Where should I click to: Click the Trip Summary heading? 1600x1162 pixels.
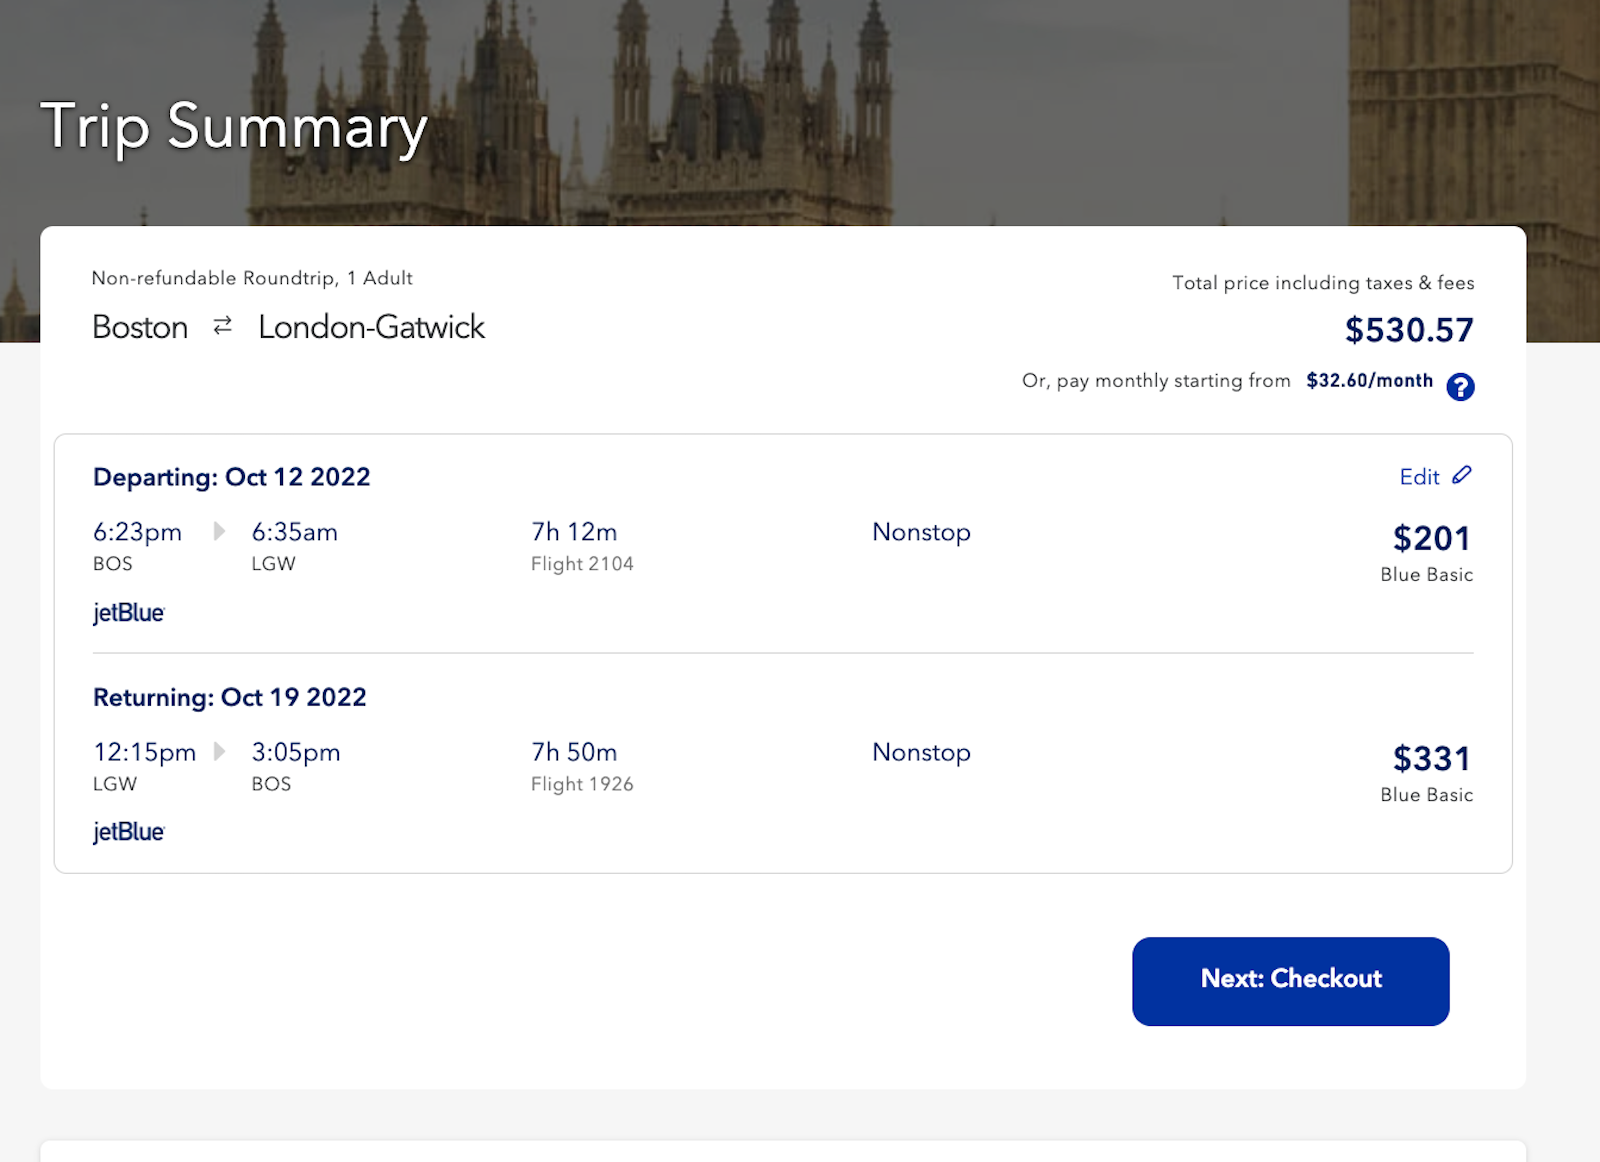pos(232,127)
